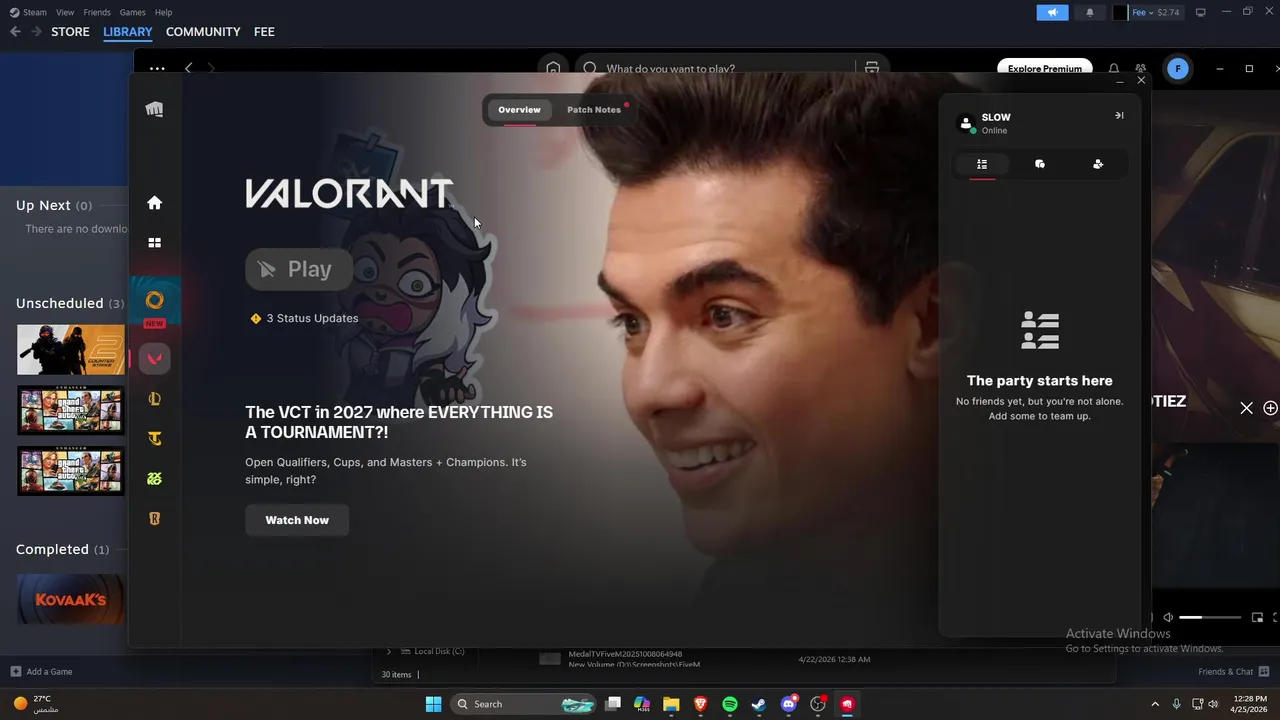Viewport: 1280px width, 720px height.
Task: Show hidden system tray icons
Action: [x=1155, y=704]
